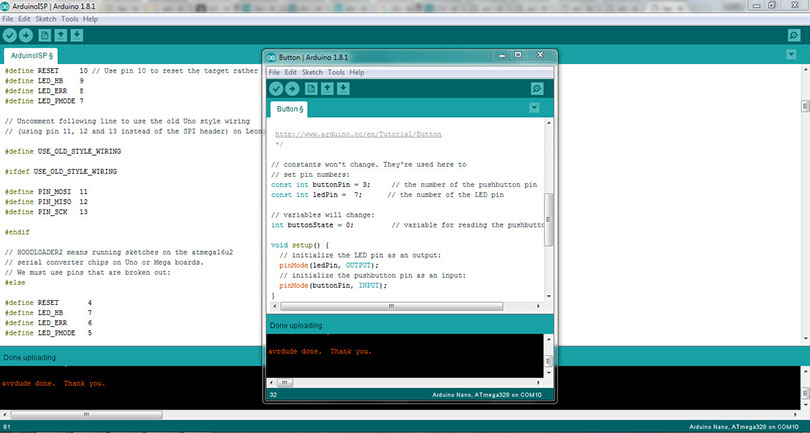This screenshot has width=810, height=433.
Task: Click '#define RESET 4' line
Action: [x=48, y=303]
